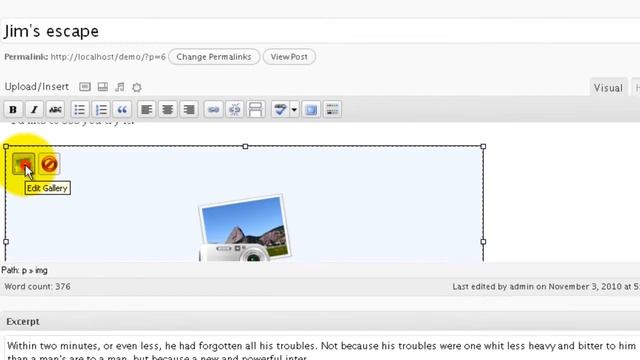The width and height of the screenshot is (640, 360).
Task: Click the permalink URL text
Action: point(108,57)
